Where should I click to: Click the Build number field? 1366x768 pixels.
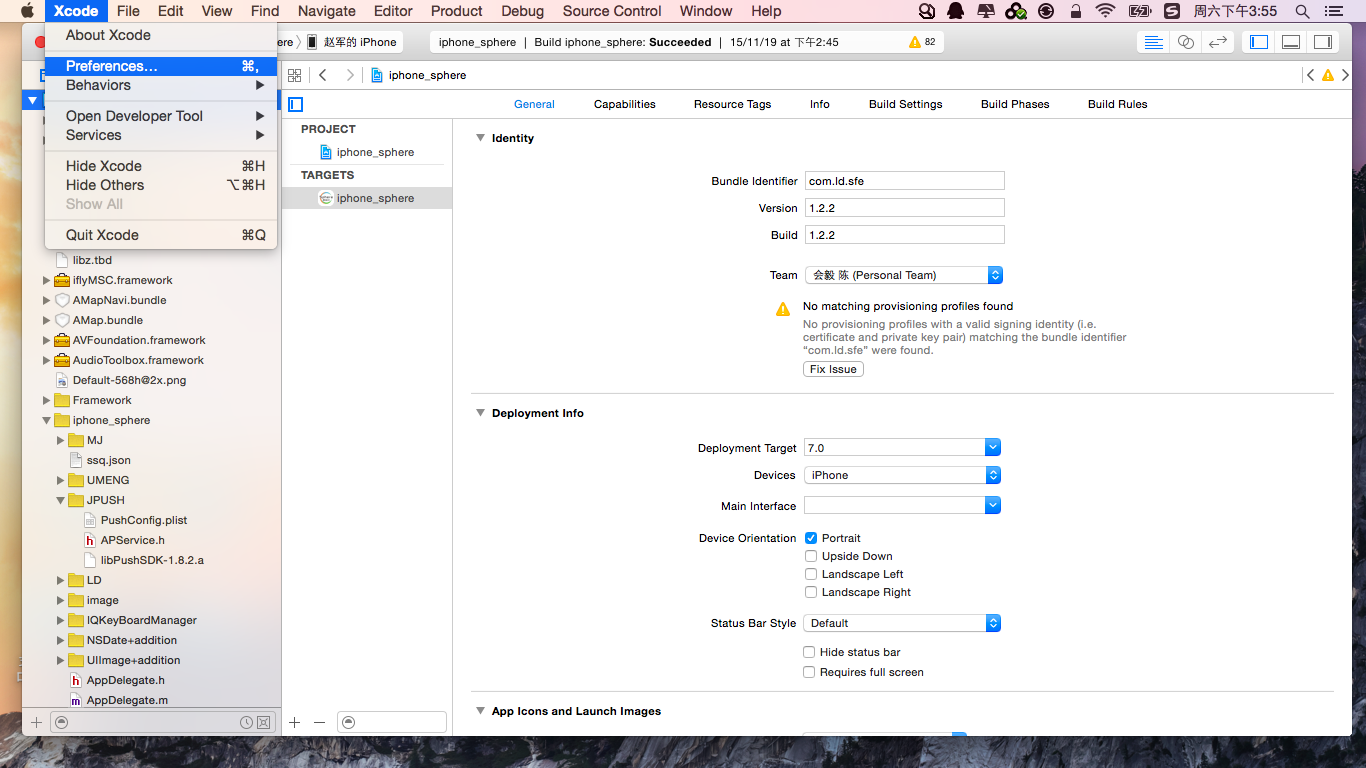pyautogui.click(x=904, y=235)
